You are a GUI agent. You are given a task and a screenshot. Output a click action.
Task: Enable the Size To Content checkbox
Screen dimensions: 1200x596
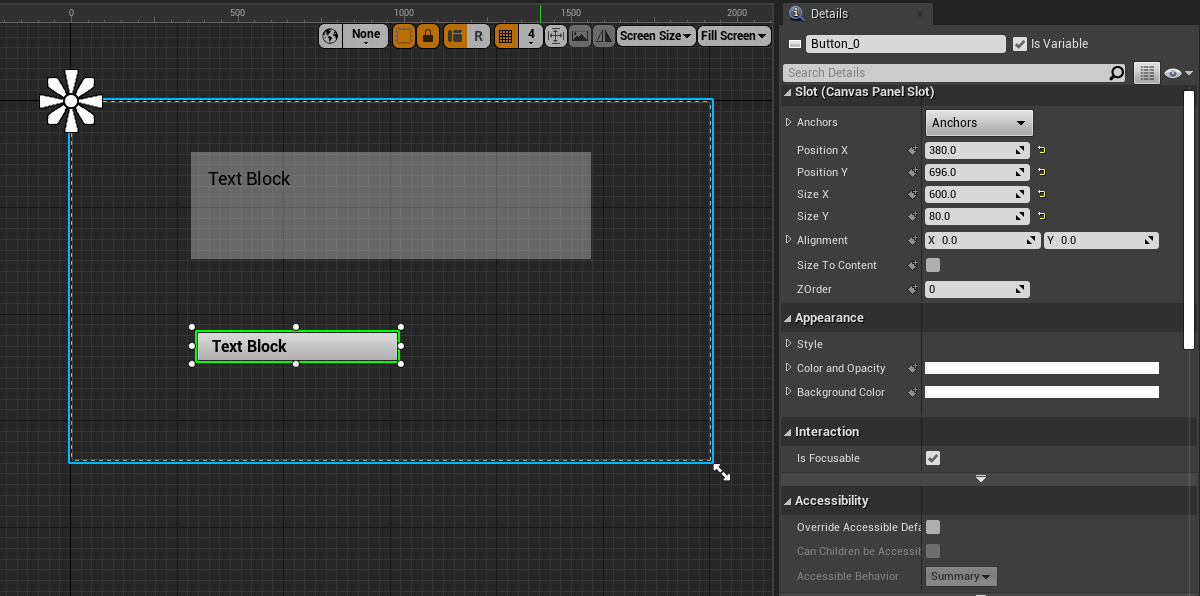pos(933,265)
